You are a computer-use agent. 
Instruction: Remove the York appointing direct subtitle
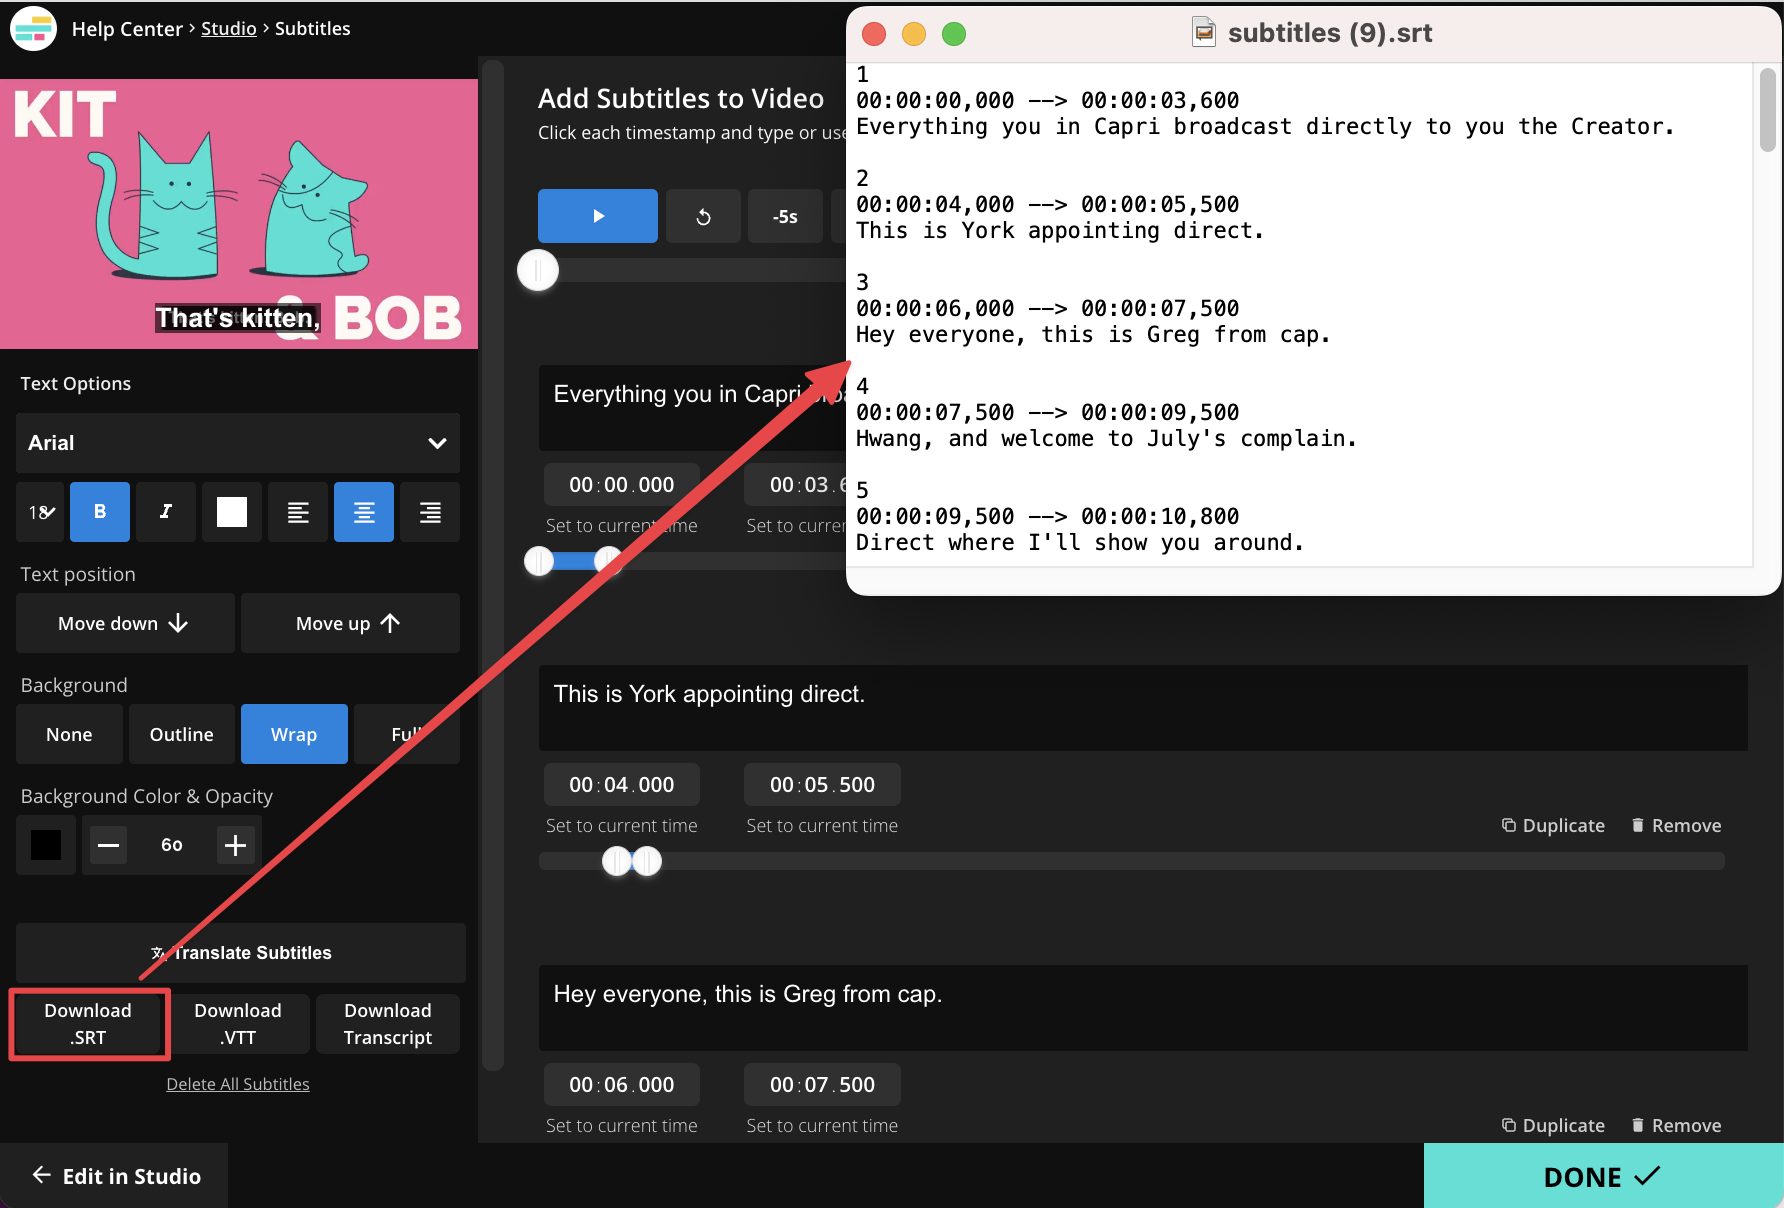coord(1676,825)
